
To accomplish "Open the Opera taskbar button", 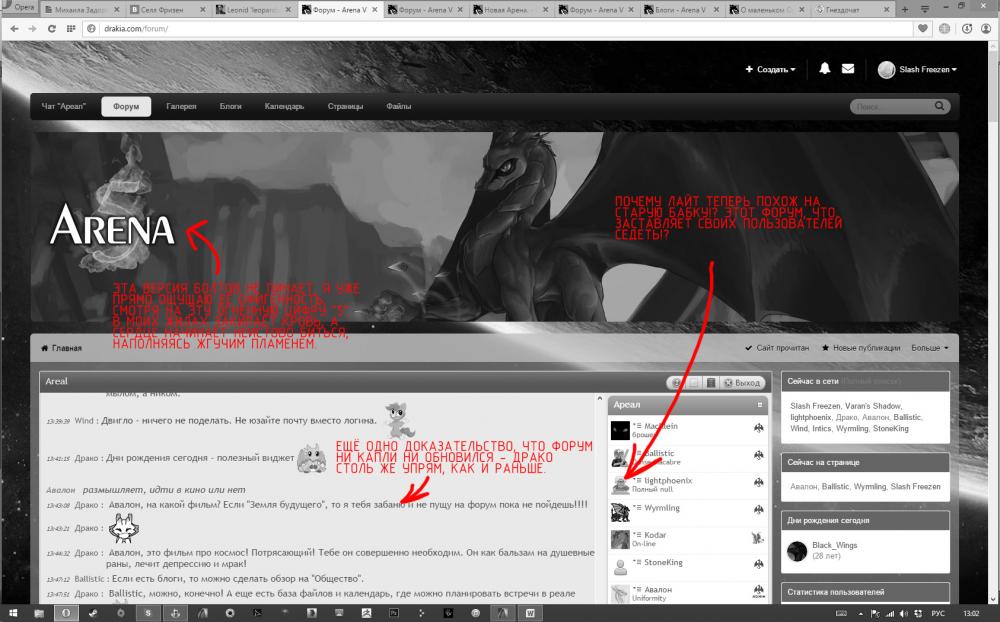I will coord(65,613).
